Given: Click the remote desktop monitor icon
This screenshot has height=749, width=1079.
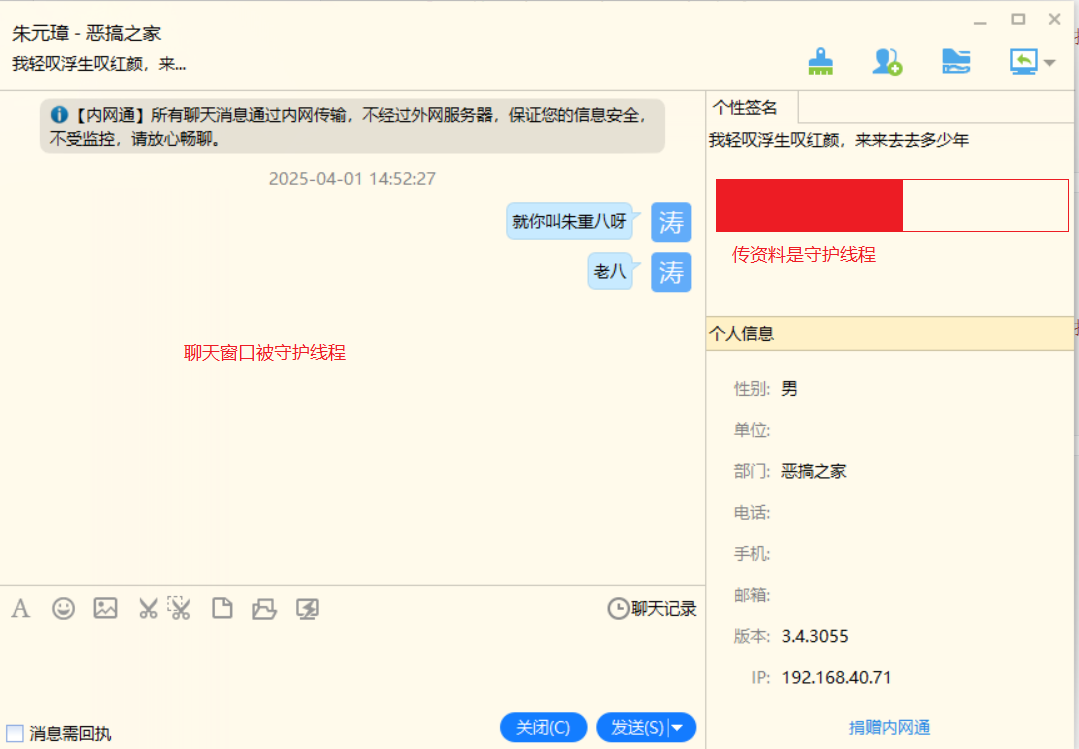Looking at the screenshot, I should click(x=1023, y=62).
